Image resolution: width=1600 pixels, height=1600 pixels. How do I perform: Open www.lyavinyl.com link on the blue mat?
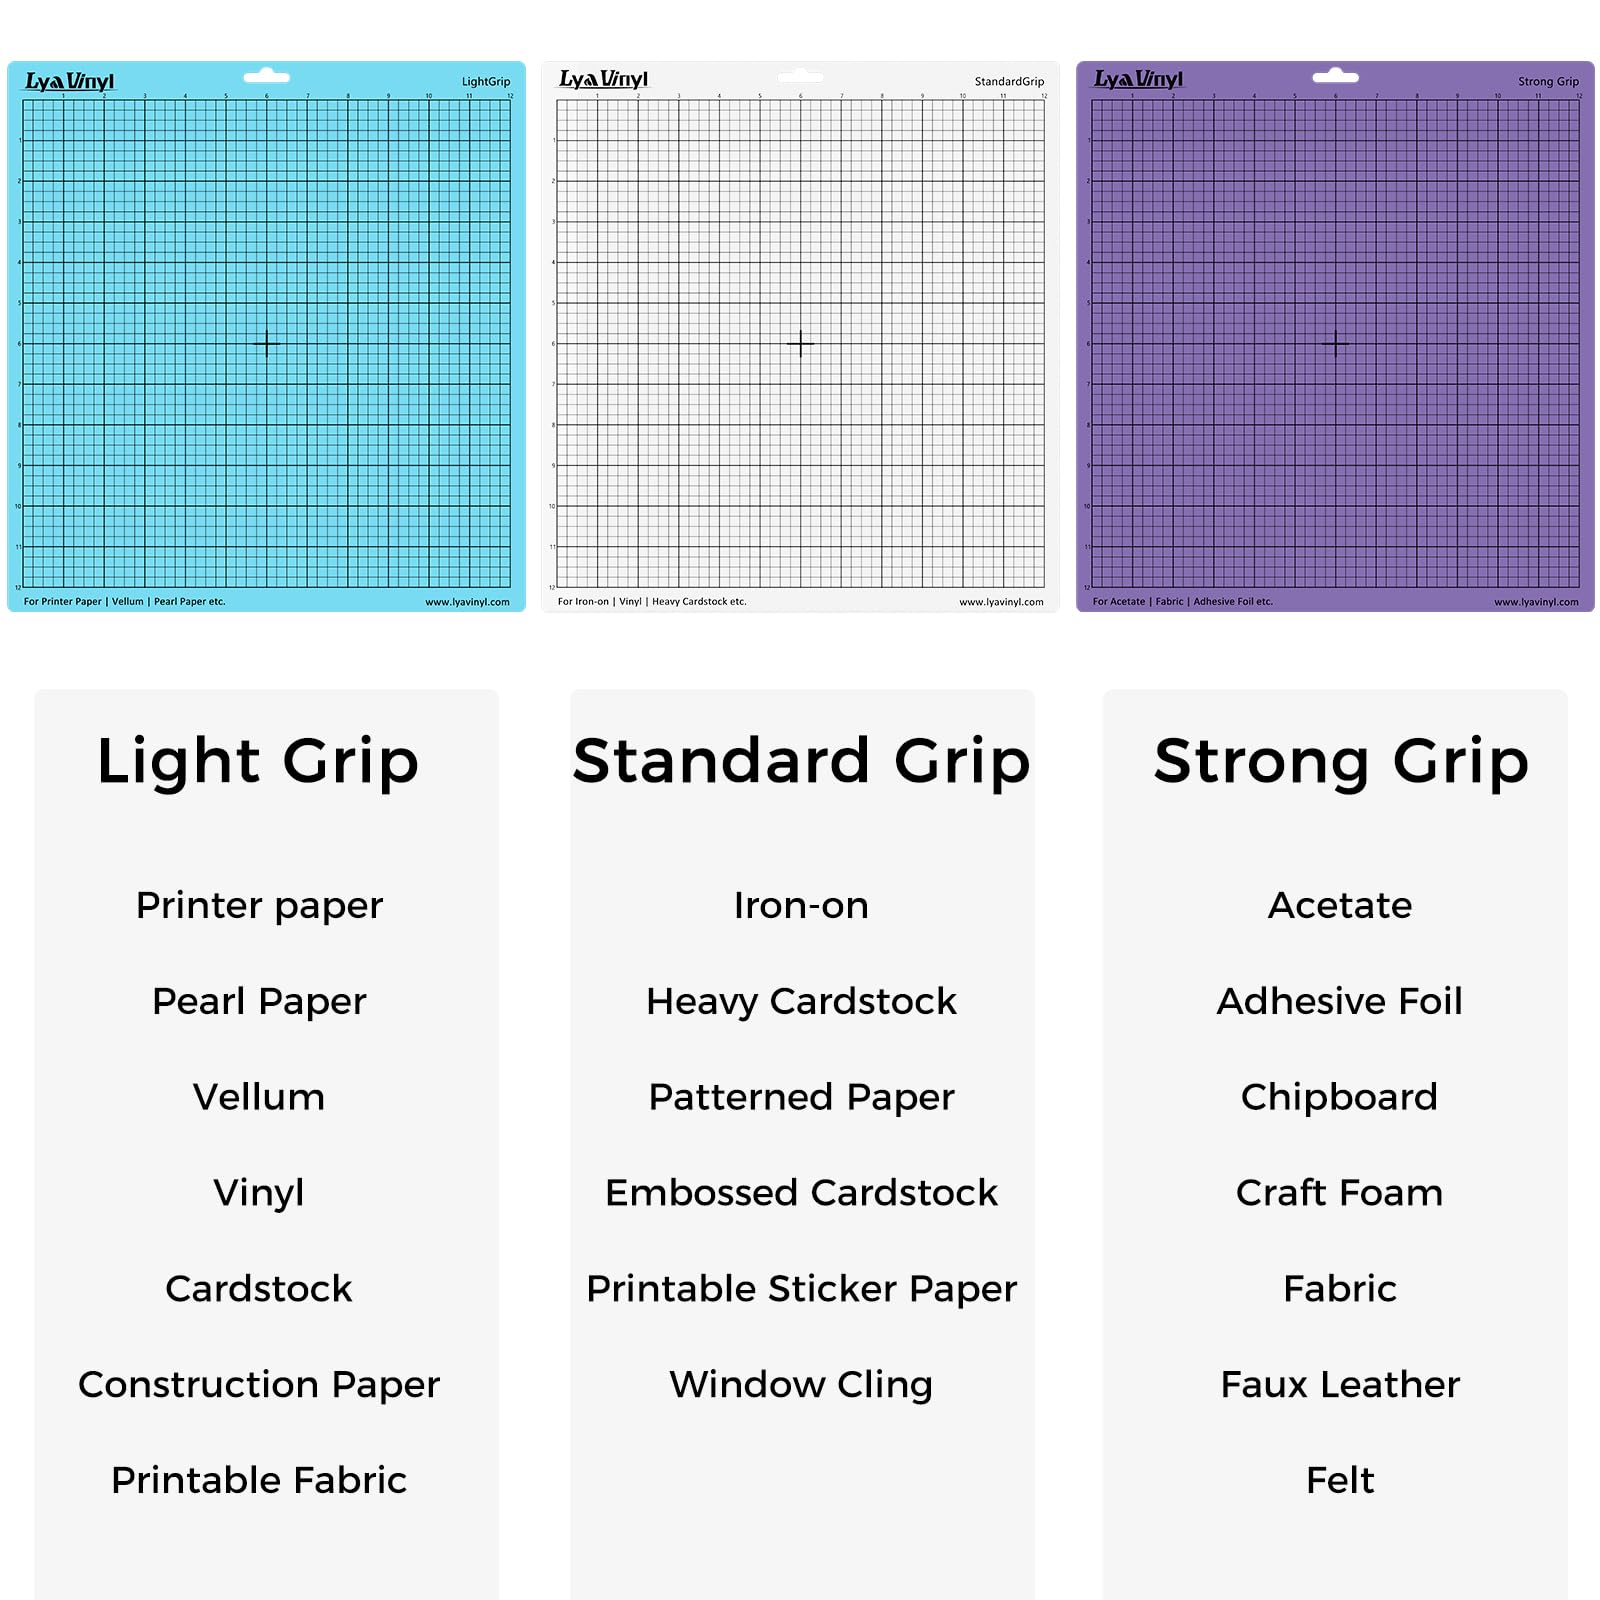click(x=467, y=602)
